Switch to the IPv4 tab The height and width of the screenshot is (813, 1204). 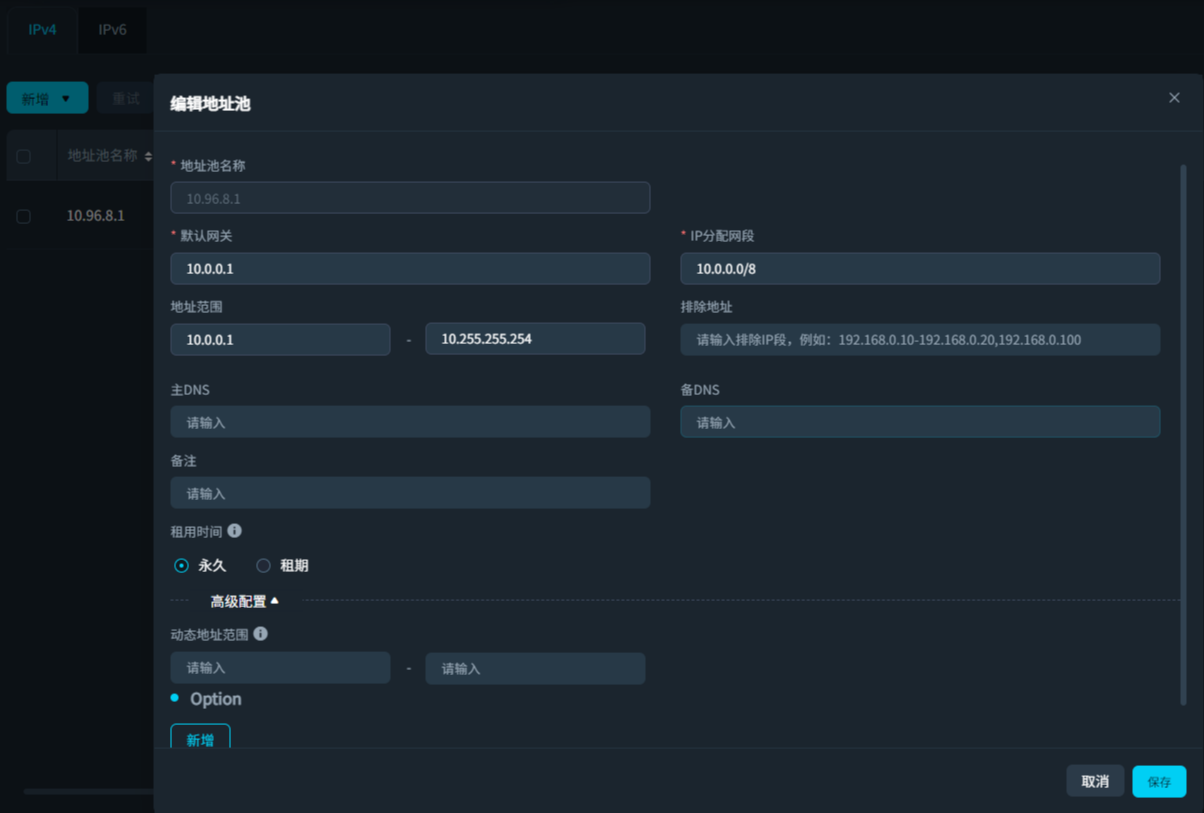42,30
